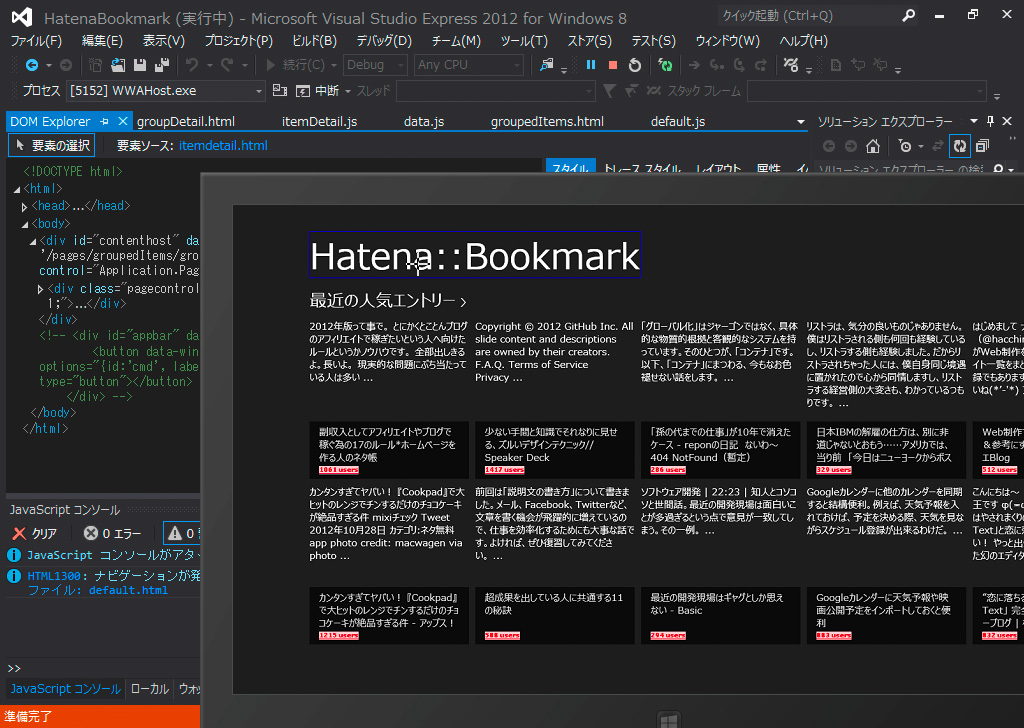1024x728 pixels.
Task: Click the Save All double-disk icon
Action: (162, 65)
